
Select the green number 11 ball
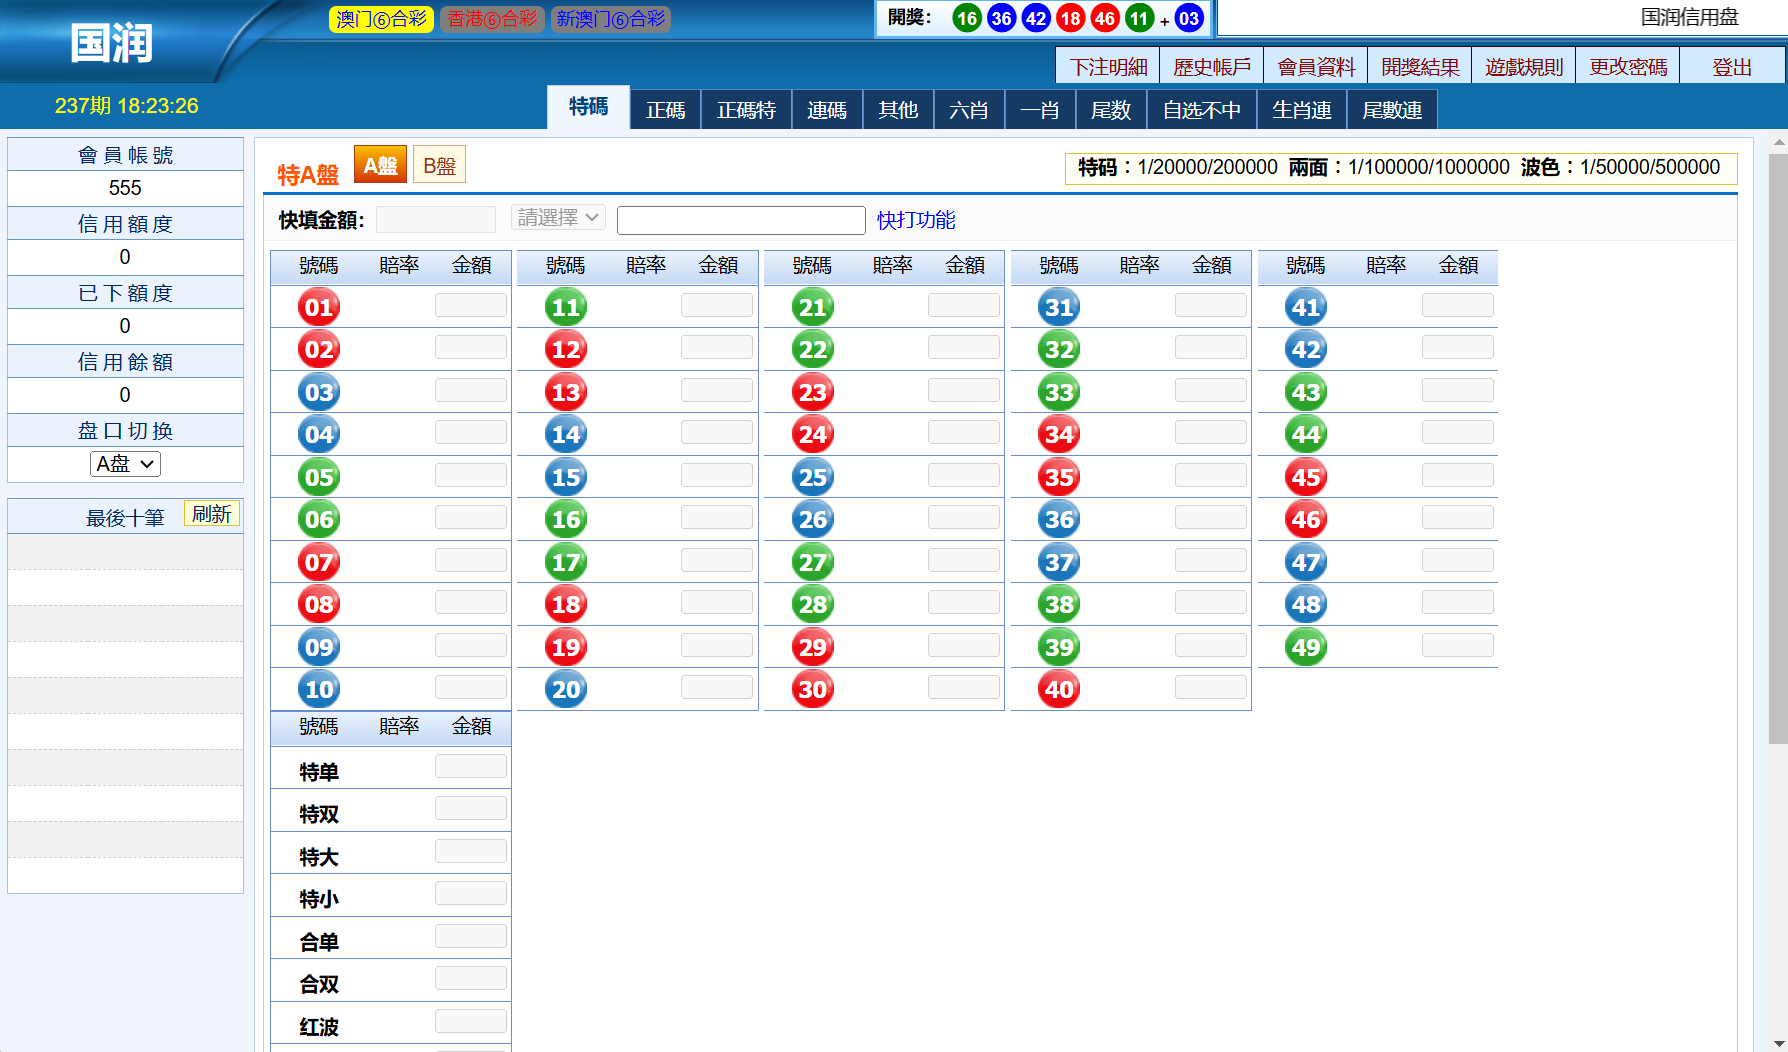coord(566,307)
